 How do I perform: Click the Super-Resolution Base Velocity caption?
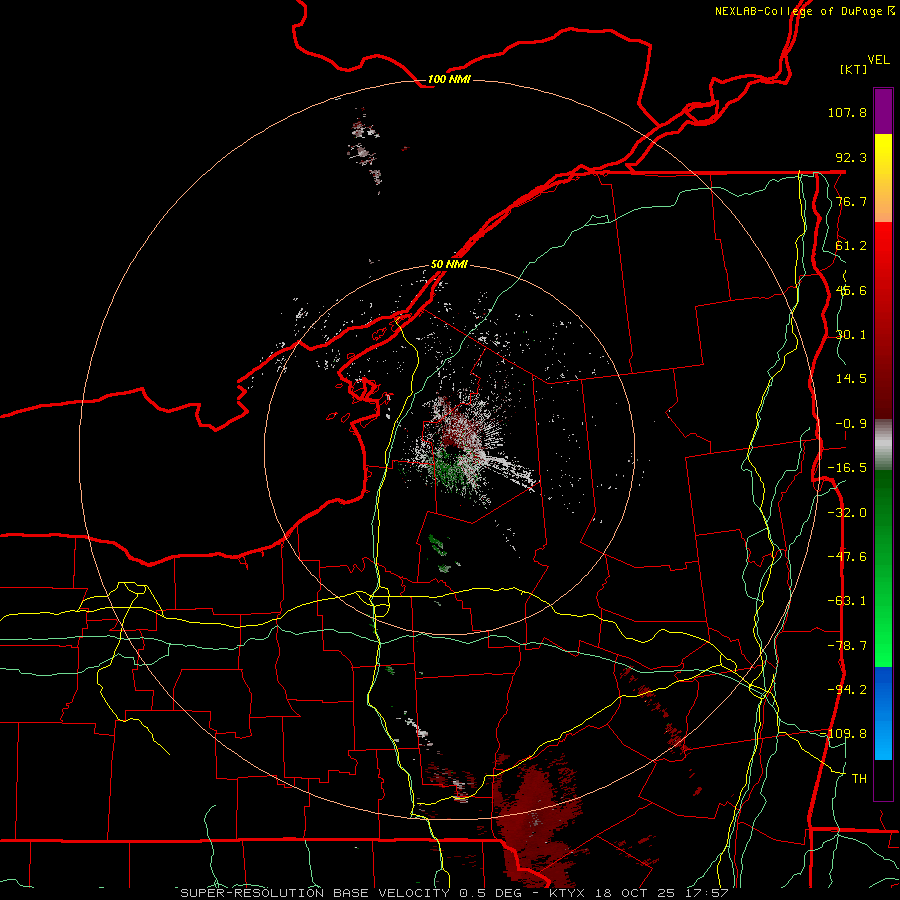click(454, 893)
